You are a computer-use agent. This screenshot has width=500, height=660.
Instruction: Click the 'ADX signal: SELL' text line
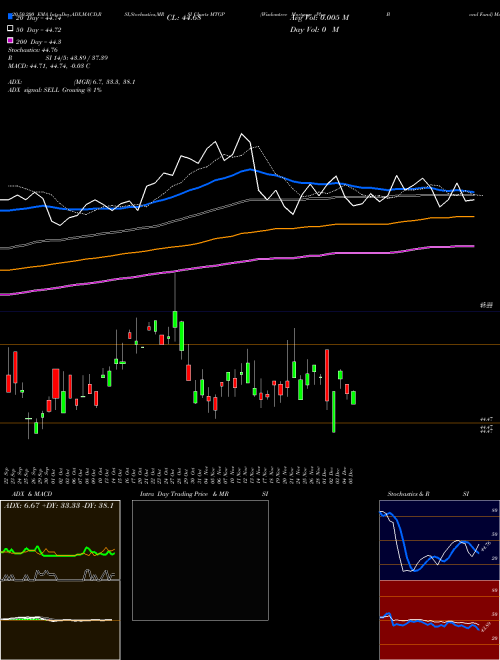55,90
